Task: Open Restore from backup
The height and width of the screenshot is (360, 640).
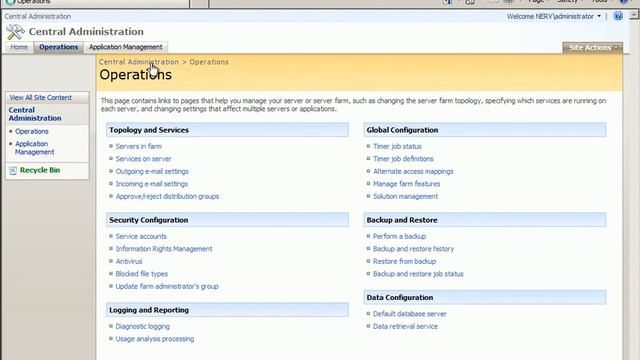Action: click(x=404, y=261)
